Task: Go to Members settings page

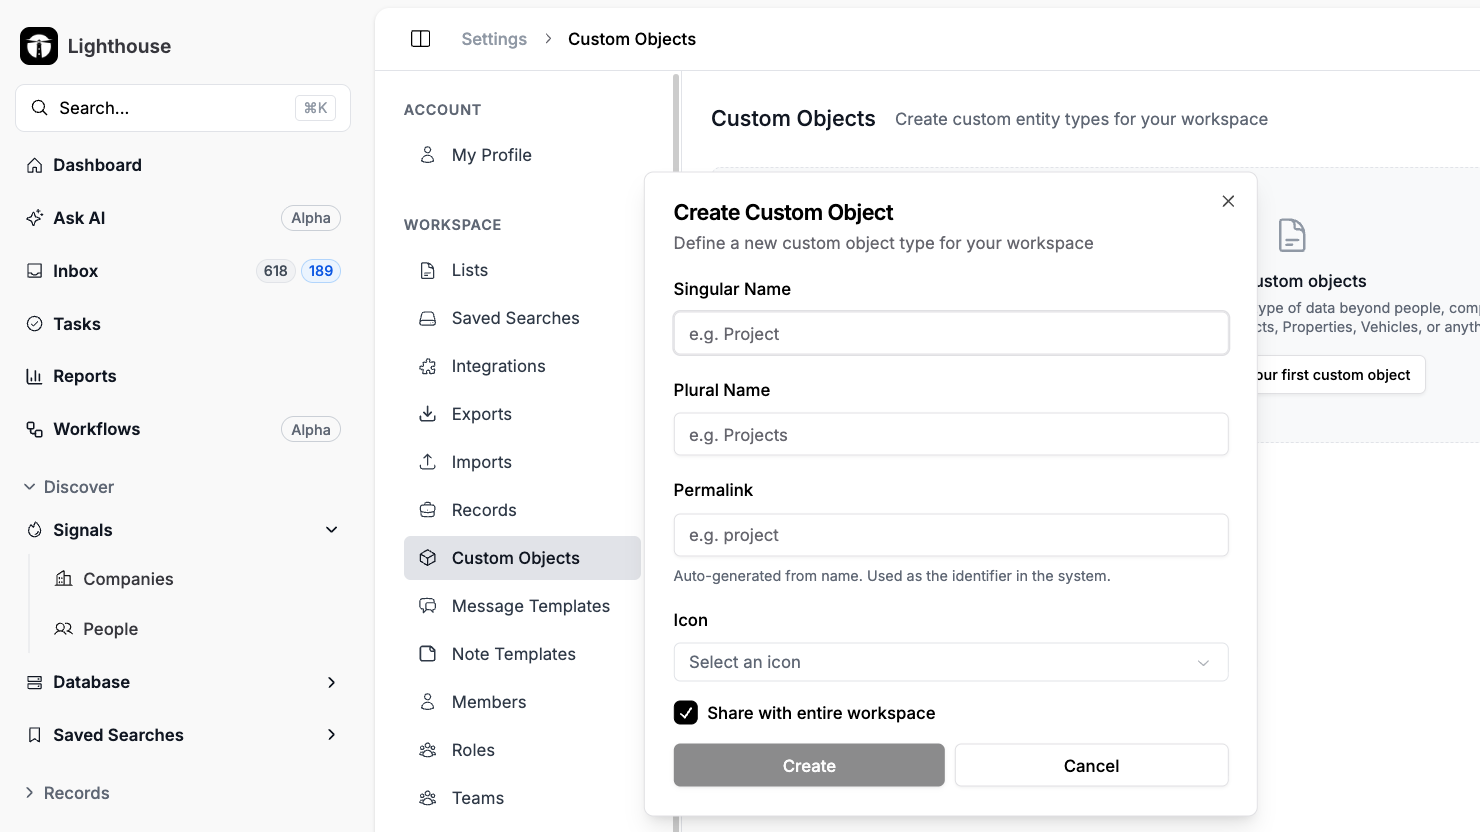Action: click(522, 702)
